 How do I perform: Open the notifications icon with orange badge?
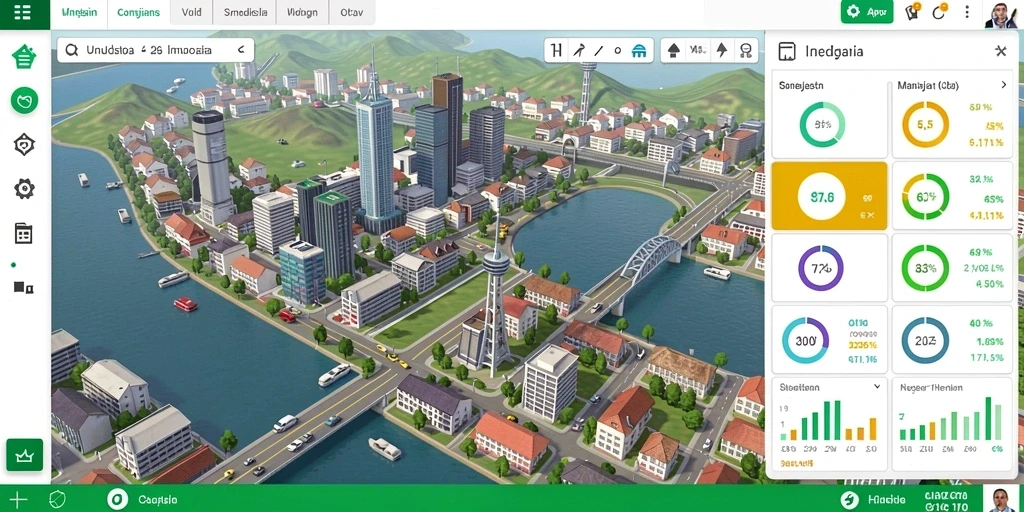[912, 12]
